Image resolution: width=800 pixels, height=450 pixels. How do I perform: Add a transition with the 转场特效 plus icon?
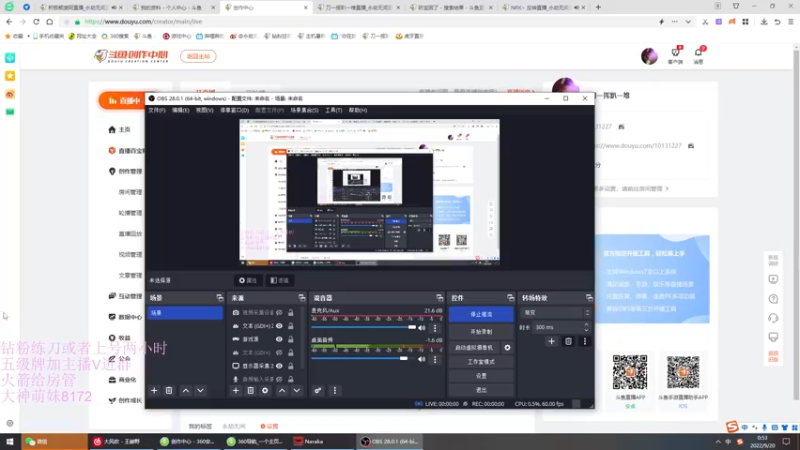tap(551, 341)
